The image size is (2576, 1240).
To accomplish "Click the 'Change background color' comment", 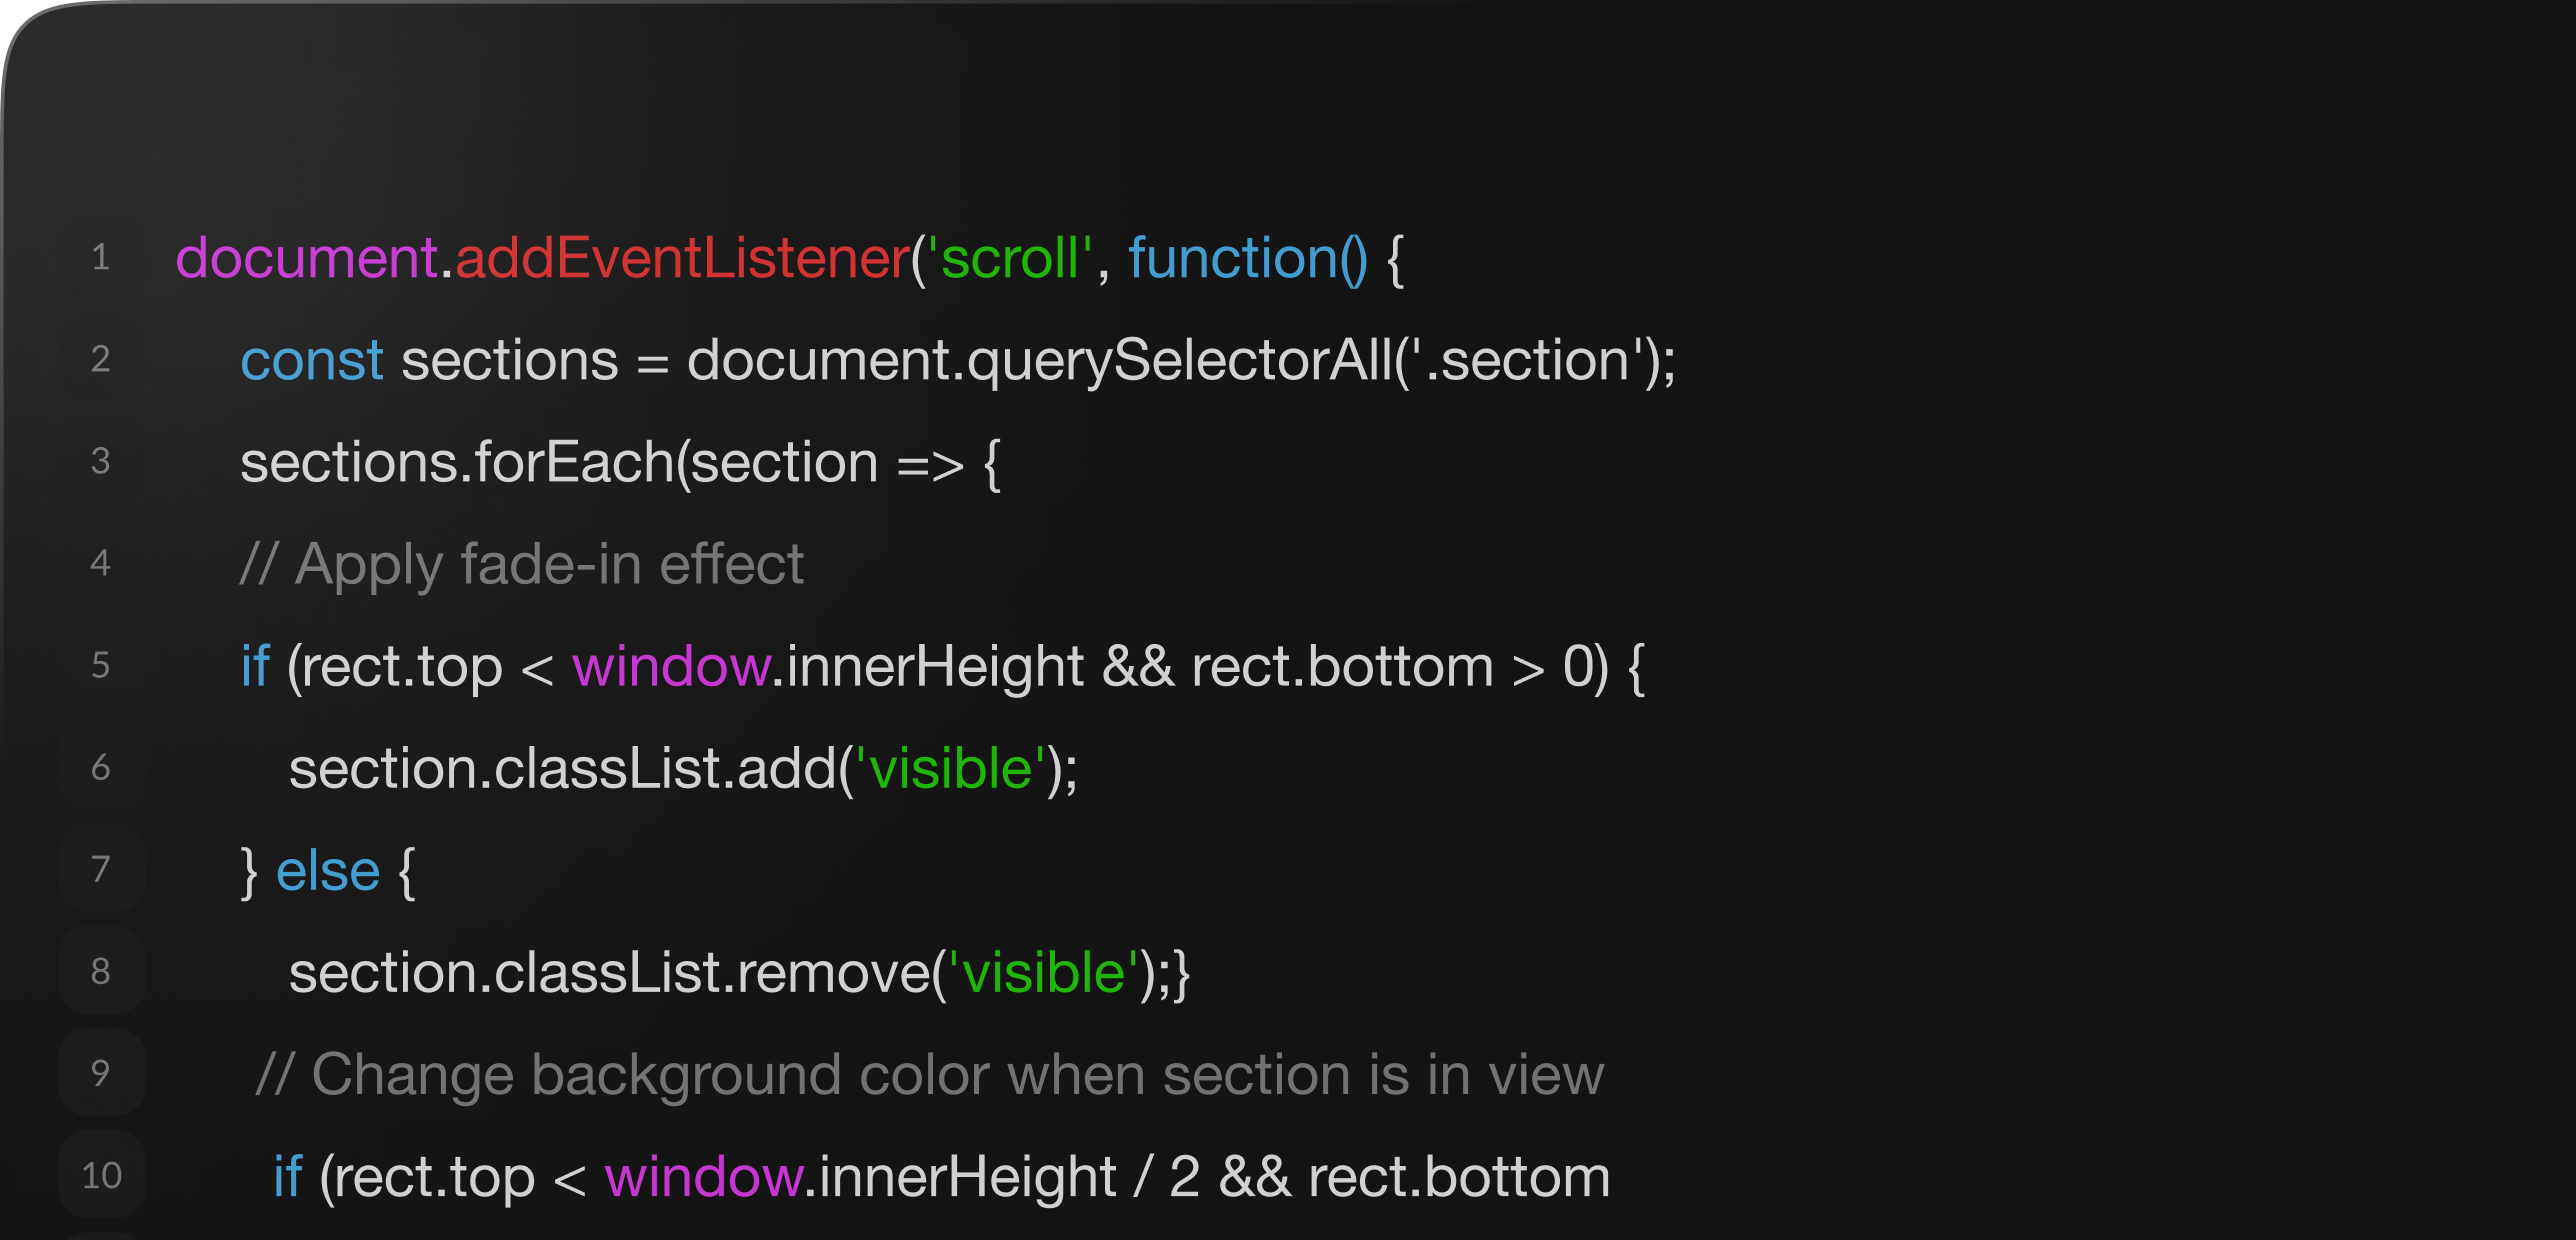I will point(930,1076).
